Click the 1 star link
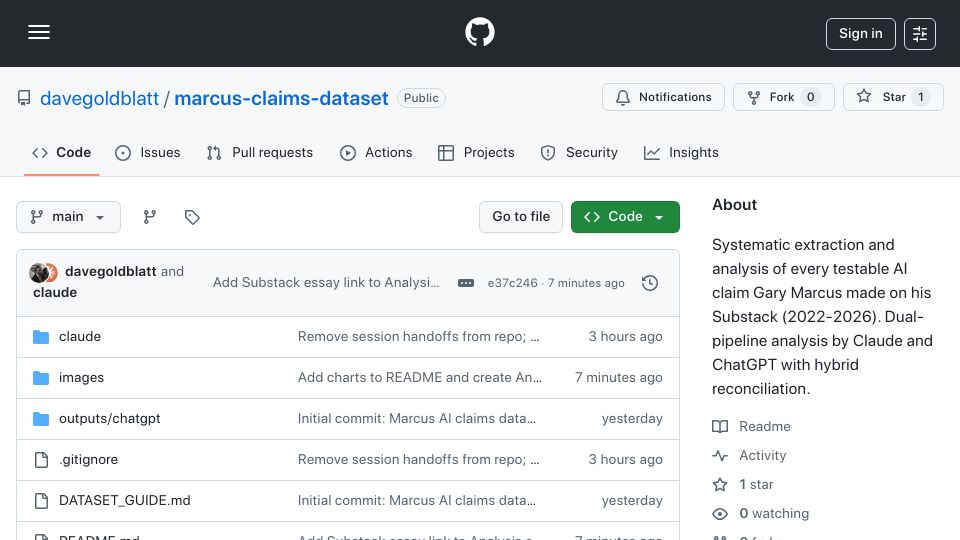This screenshot has height=540, width=960. 756,484
